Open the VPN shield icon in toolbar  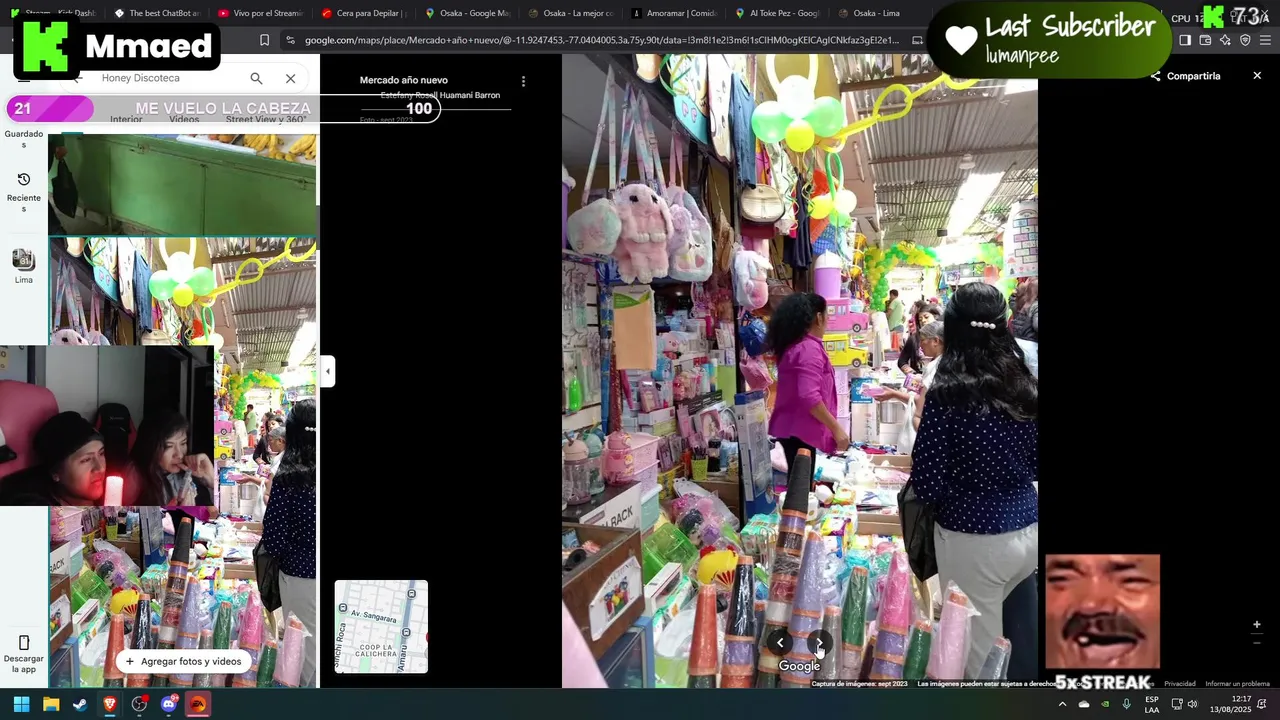pos(1245,40)
